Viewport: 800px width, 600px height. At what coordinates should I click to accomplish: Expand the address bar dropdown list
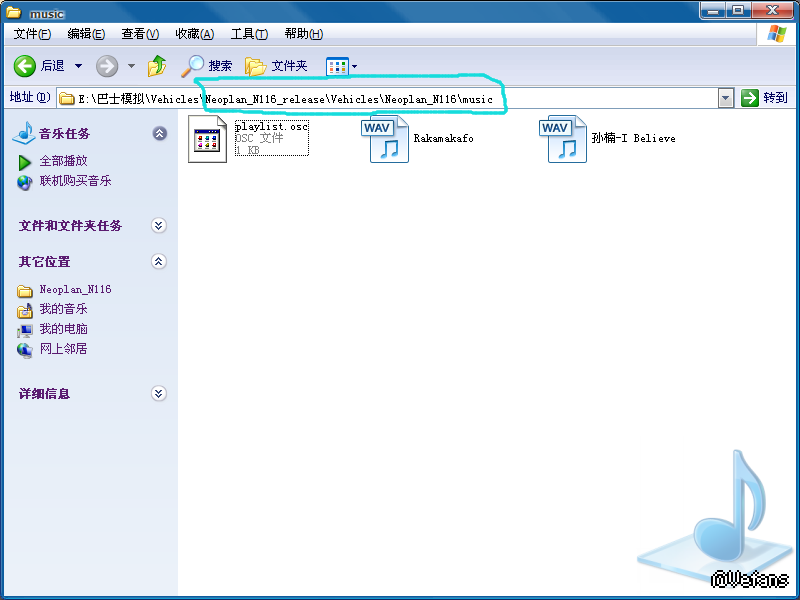pyautogui.click(x=726, y=98)
